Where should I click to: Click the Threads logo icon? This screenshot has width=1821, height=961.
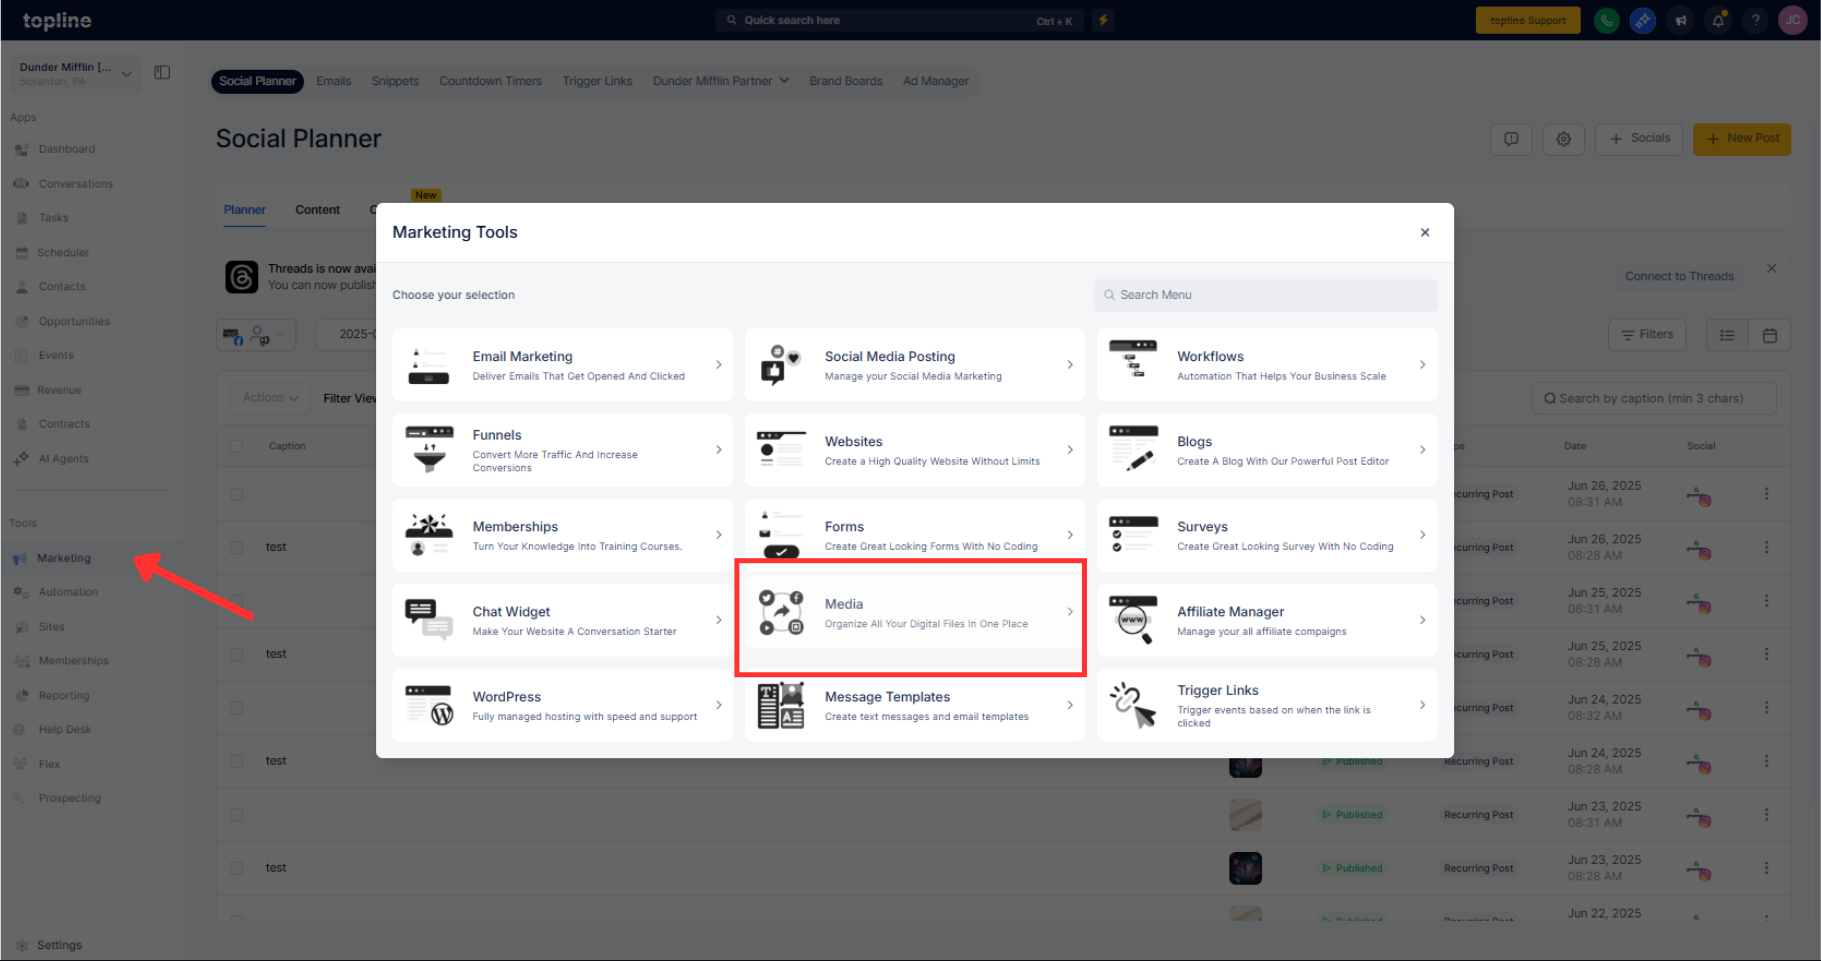coord(241,277)
